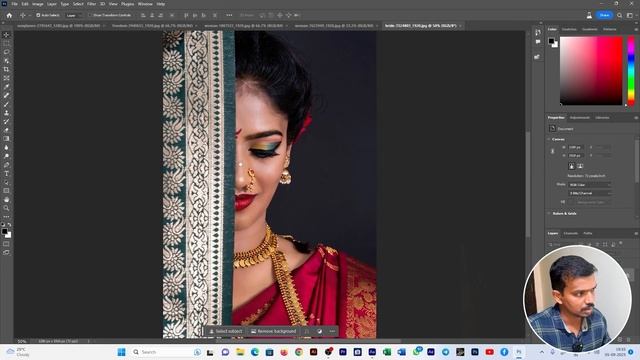Click the Windows Start button

coord(121,352)
